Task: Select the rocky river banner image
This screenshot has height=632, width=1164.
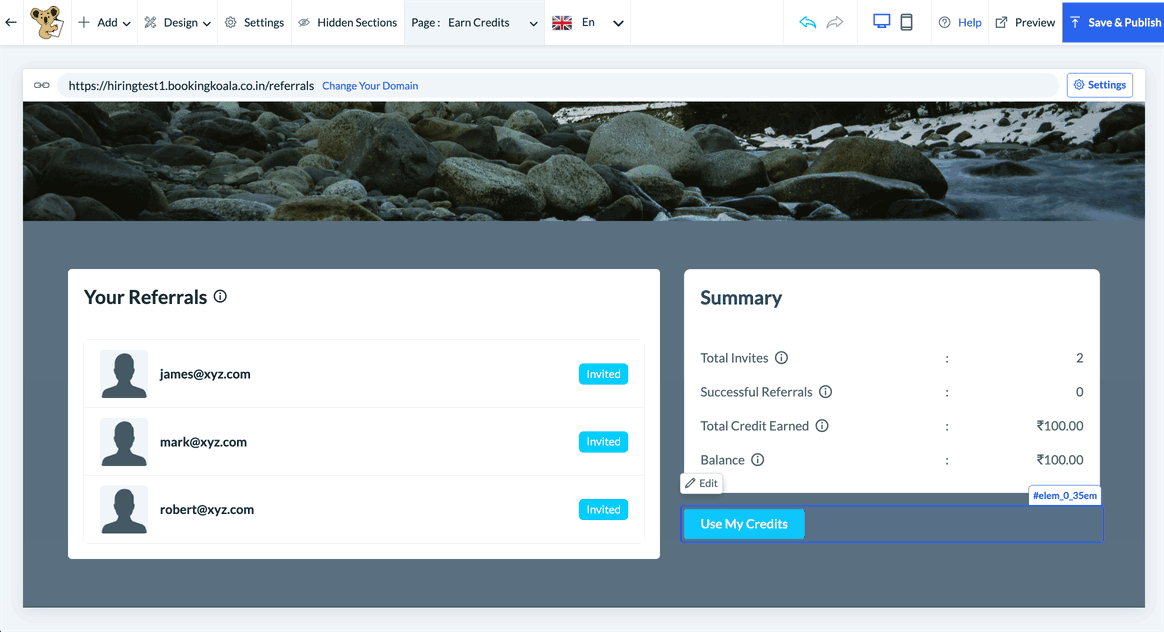Action: [x=583, y=161]
